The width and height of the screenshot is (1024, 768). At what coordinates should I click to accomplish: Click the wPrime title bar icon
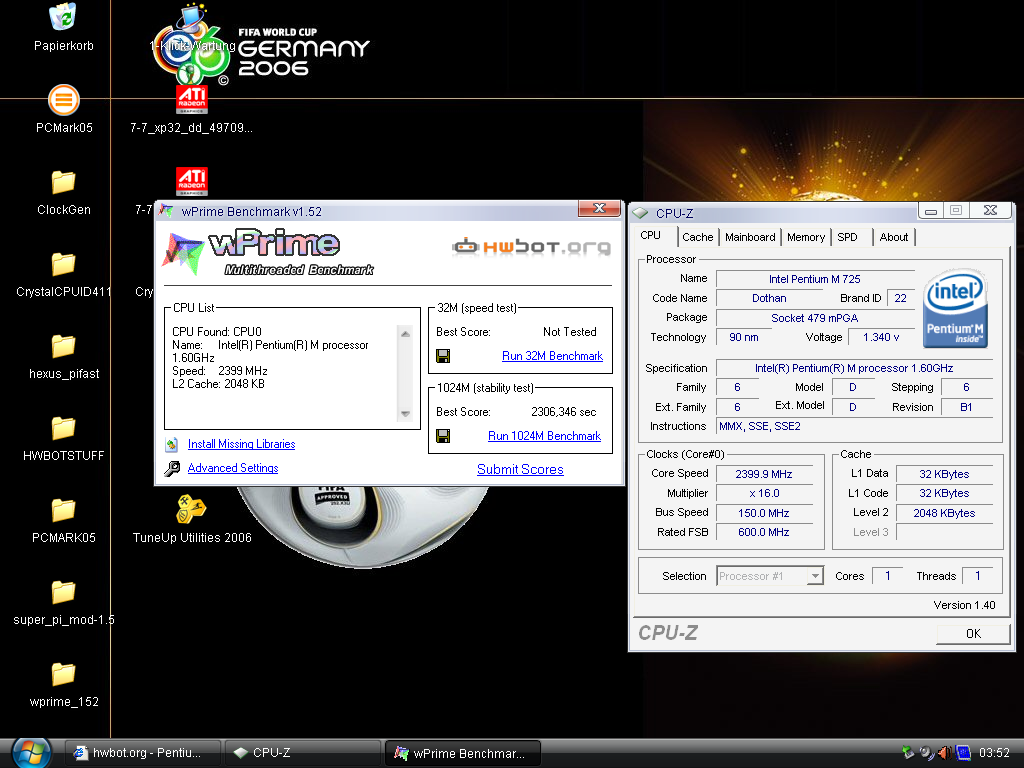167,211
